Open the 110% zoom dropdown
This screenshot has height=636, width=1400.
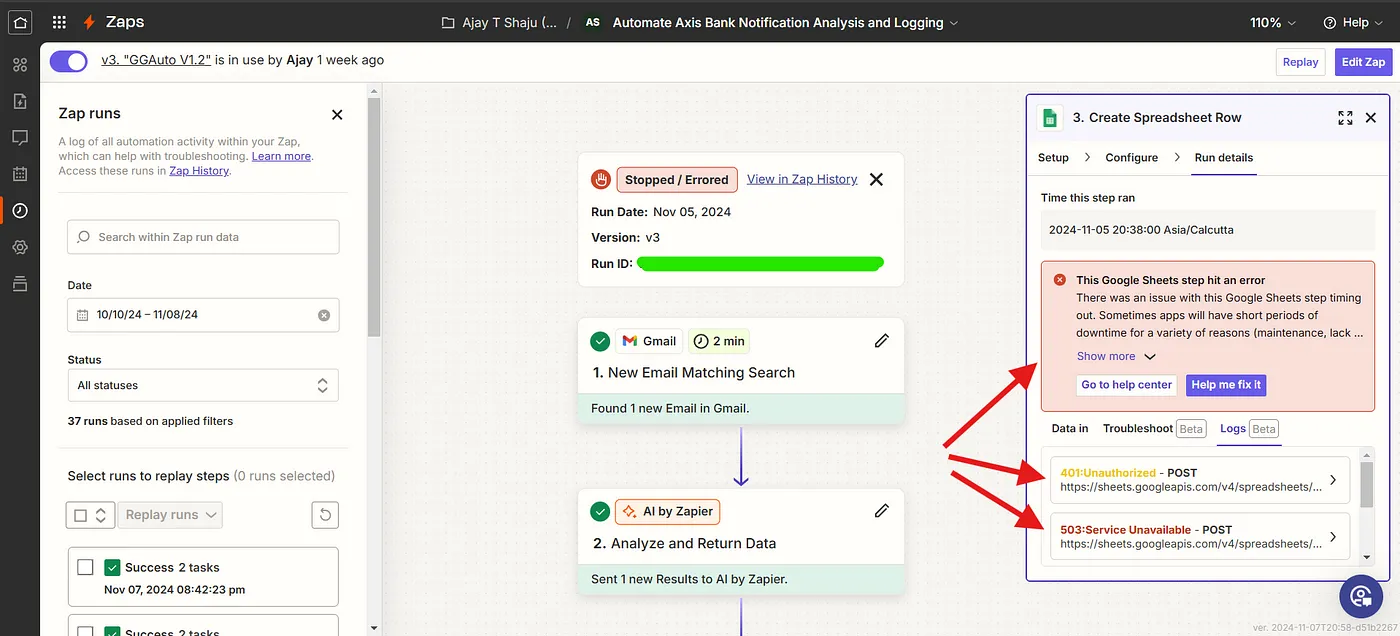(x=1273, y=22)
